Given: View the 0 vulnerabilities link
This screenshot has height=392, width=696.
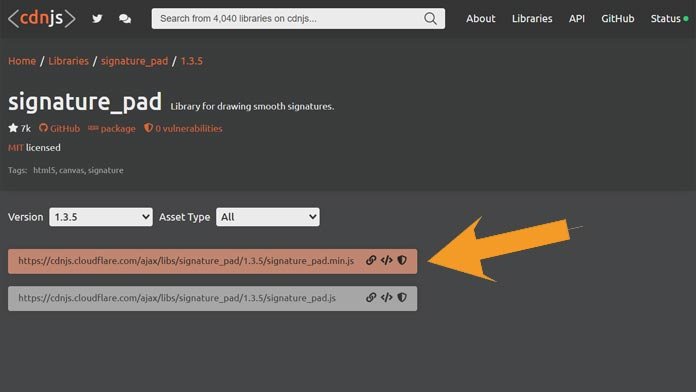Looking at the screenshot, I should (183, 128).
